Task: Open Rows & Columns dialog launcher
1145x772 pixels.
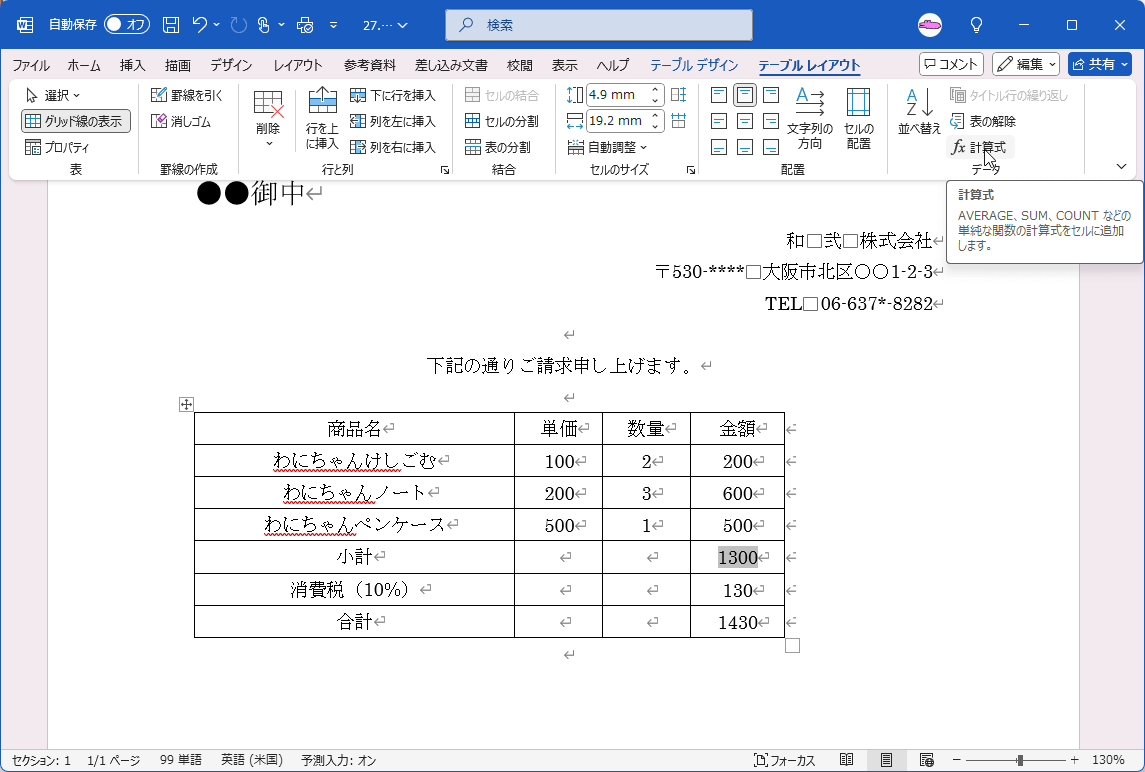Action: coord(444,169)
